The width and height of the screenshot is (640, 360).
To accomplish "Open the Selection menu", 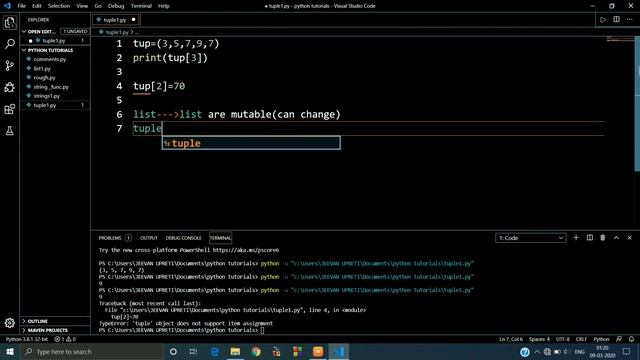I will point(59,6).
